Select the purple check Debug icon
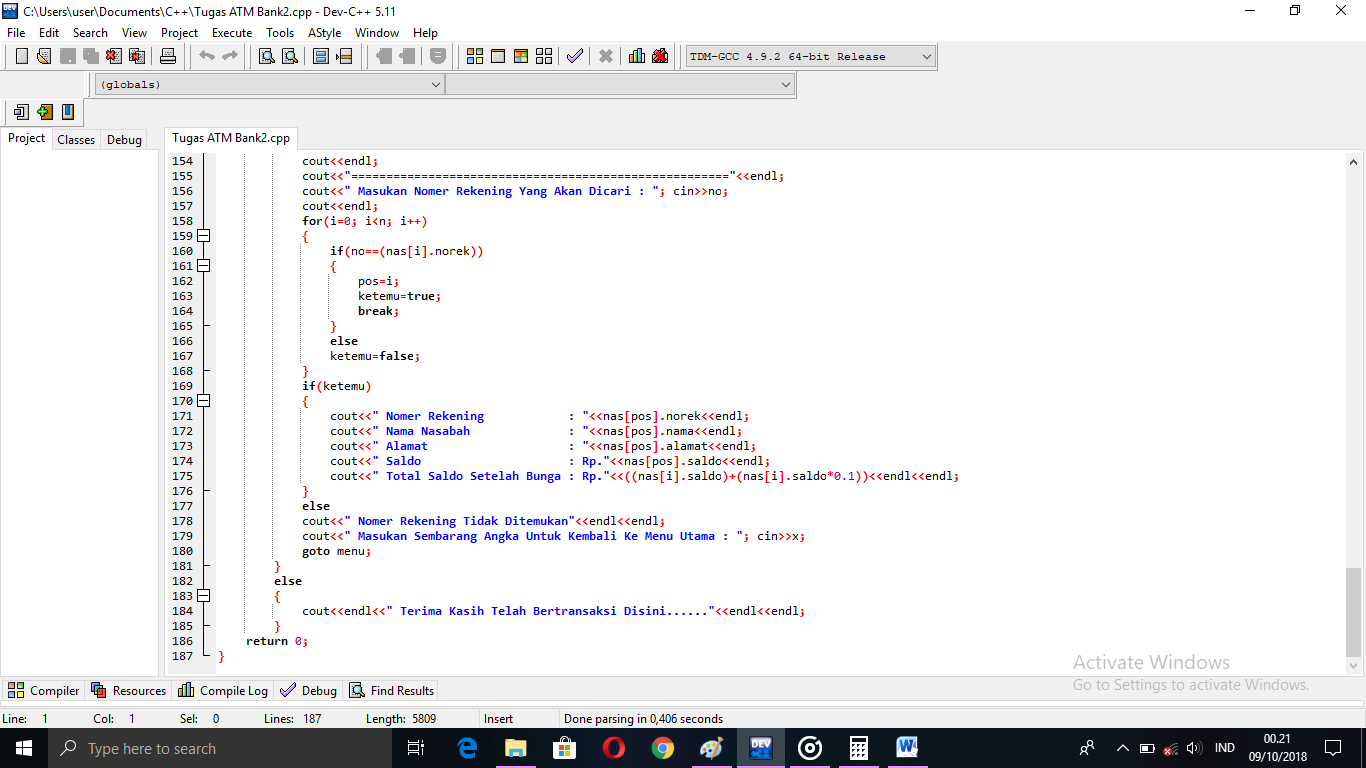Viewport: 1366px width, 768px height. click(x=574, y=56)
